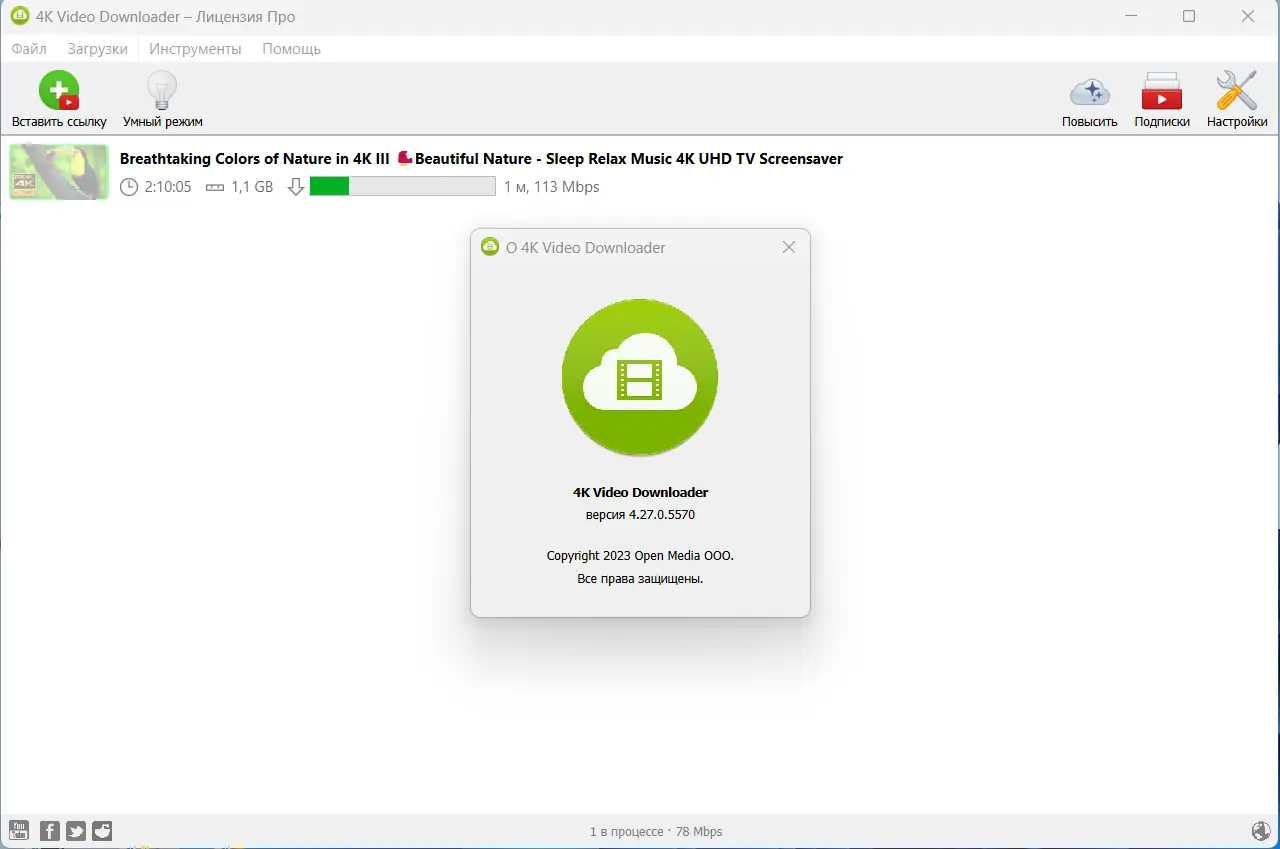Open the Загрузки menu
1280x849 pixels.
pyautogui.click(x=98, y=49)
